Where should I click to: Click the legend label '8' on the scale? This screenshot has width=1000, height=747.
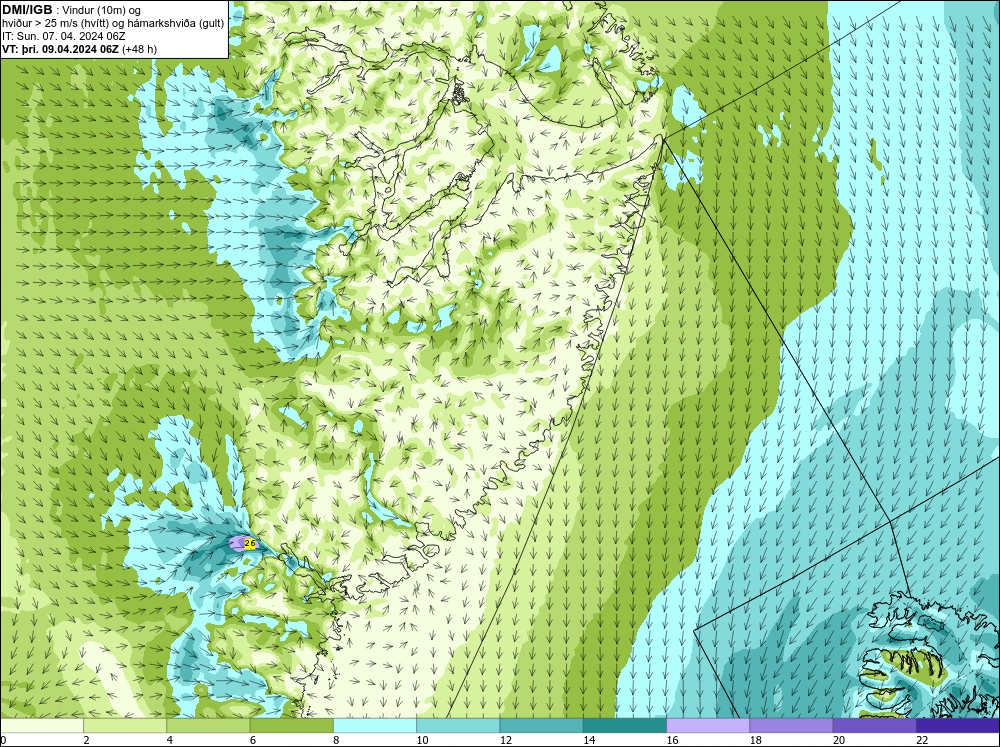336,740
